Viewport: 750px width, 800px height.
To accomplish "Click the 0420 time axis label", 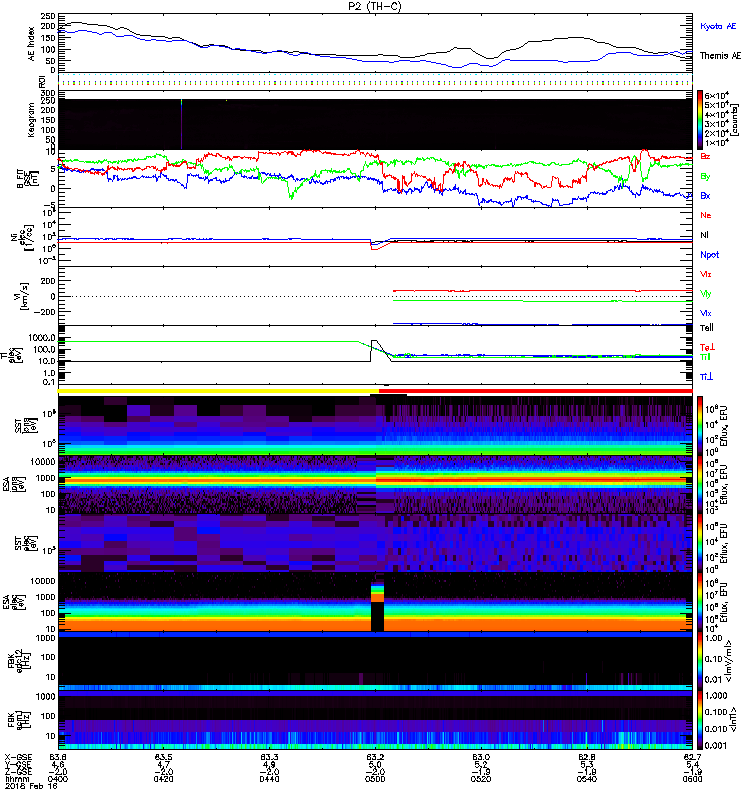I will [163, 779].
